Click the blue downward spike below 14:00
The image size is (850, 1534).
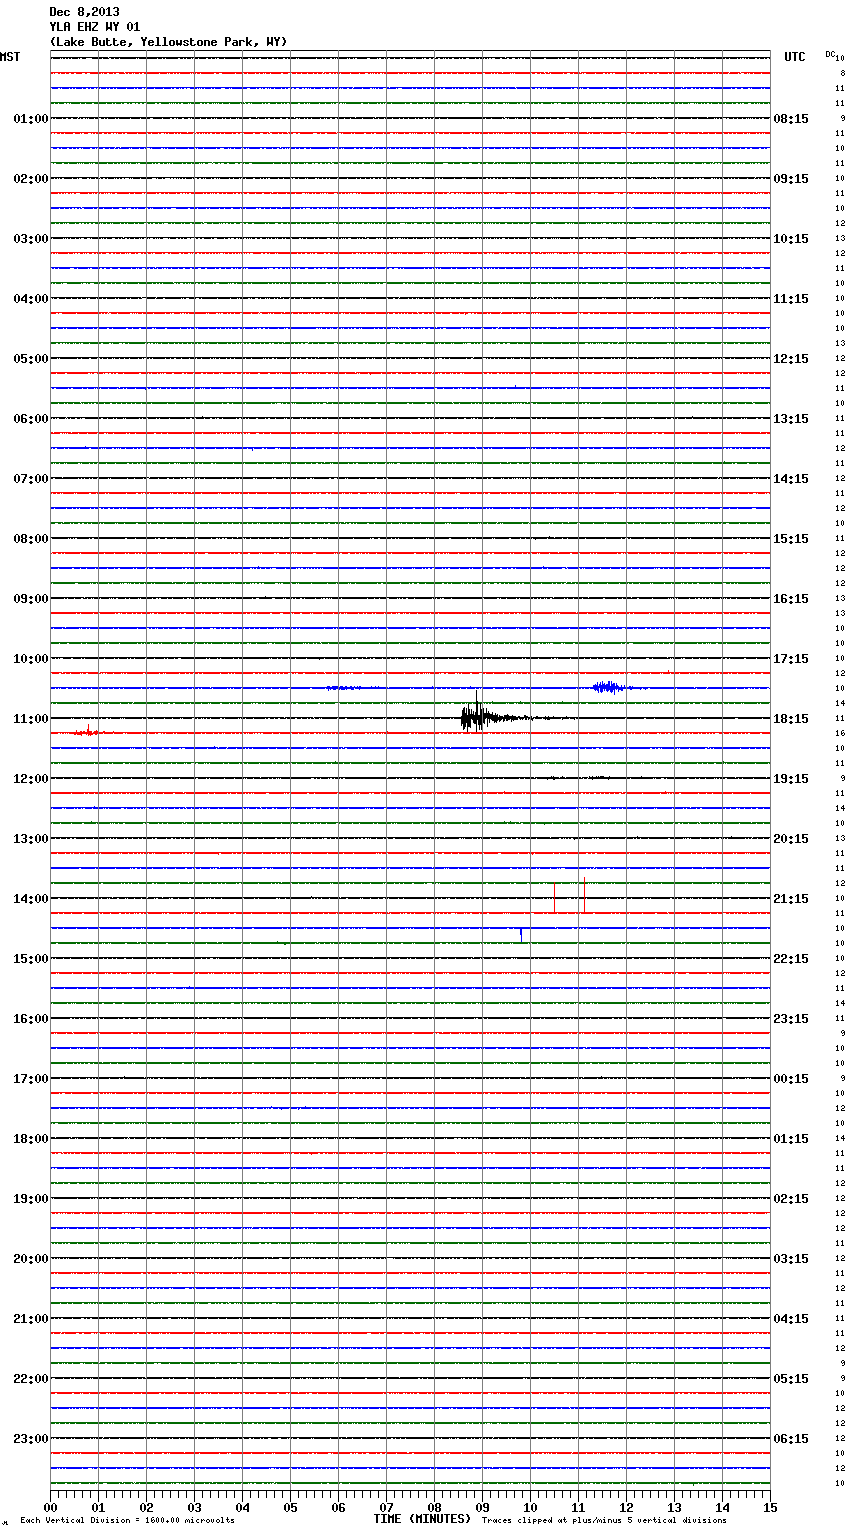click(x=521, y=935)
